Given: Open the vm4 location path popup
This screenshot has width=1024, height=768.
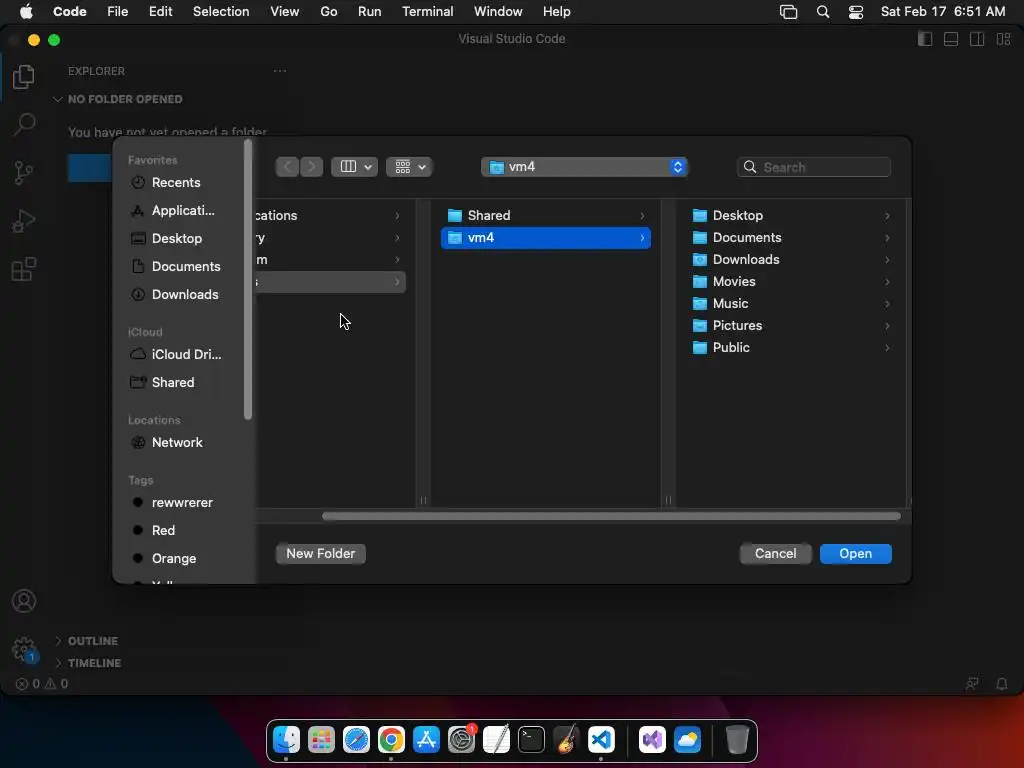Looking at the screenshot, I should (584, 167).
